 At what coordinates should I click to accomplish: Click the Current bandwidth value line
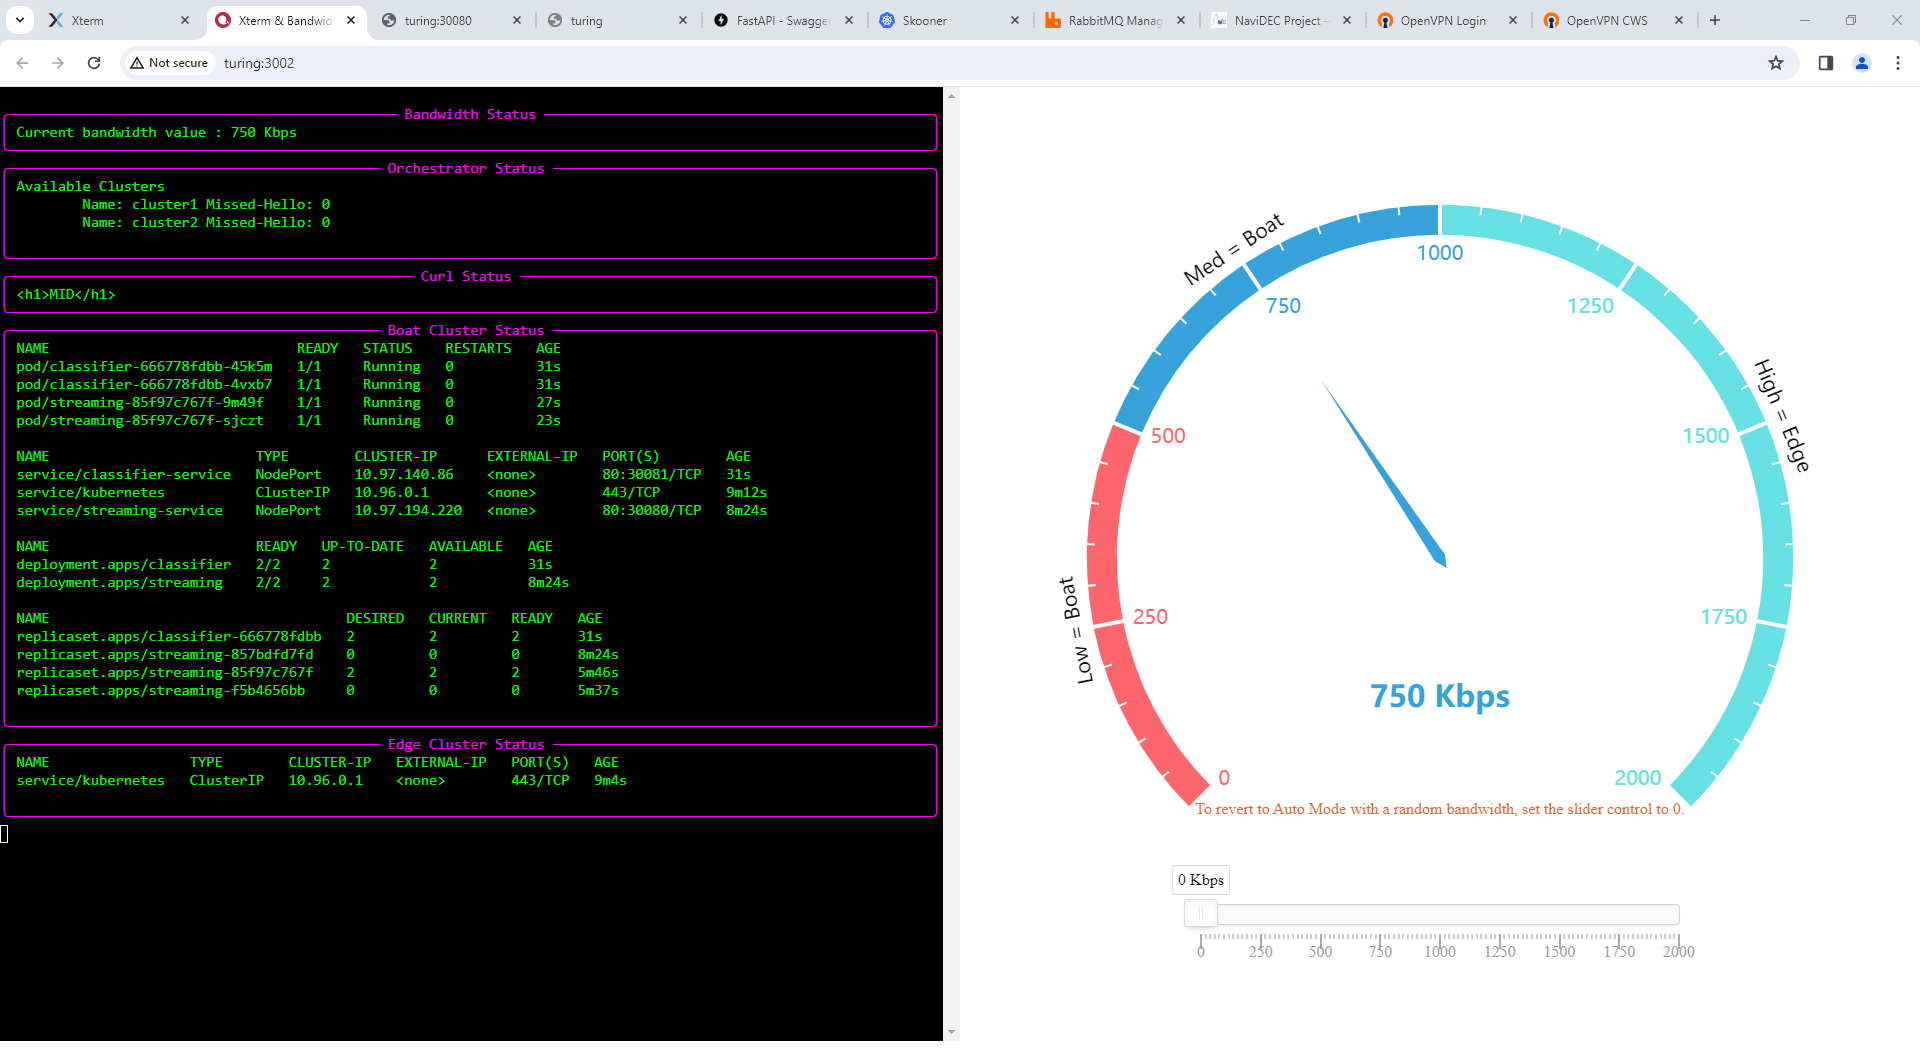tap(156, 132)
